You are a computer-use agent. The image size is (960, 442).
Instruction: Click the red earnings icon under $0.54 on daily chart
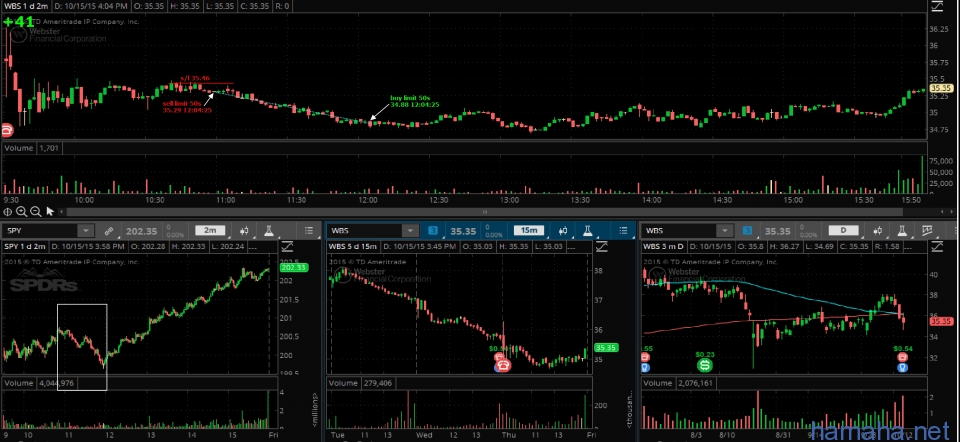[x=902, y=358]
